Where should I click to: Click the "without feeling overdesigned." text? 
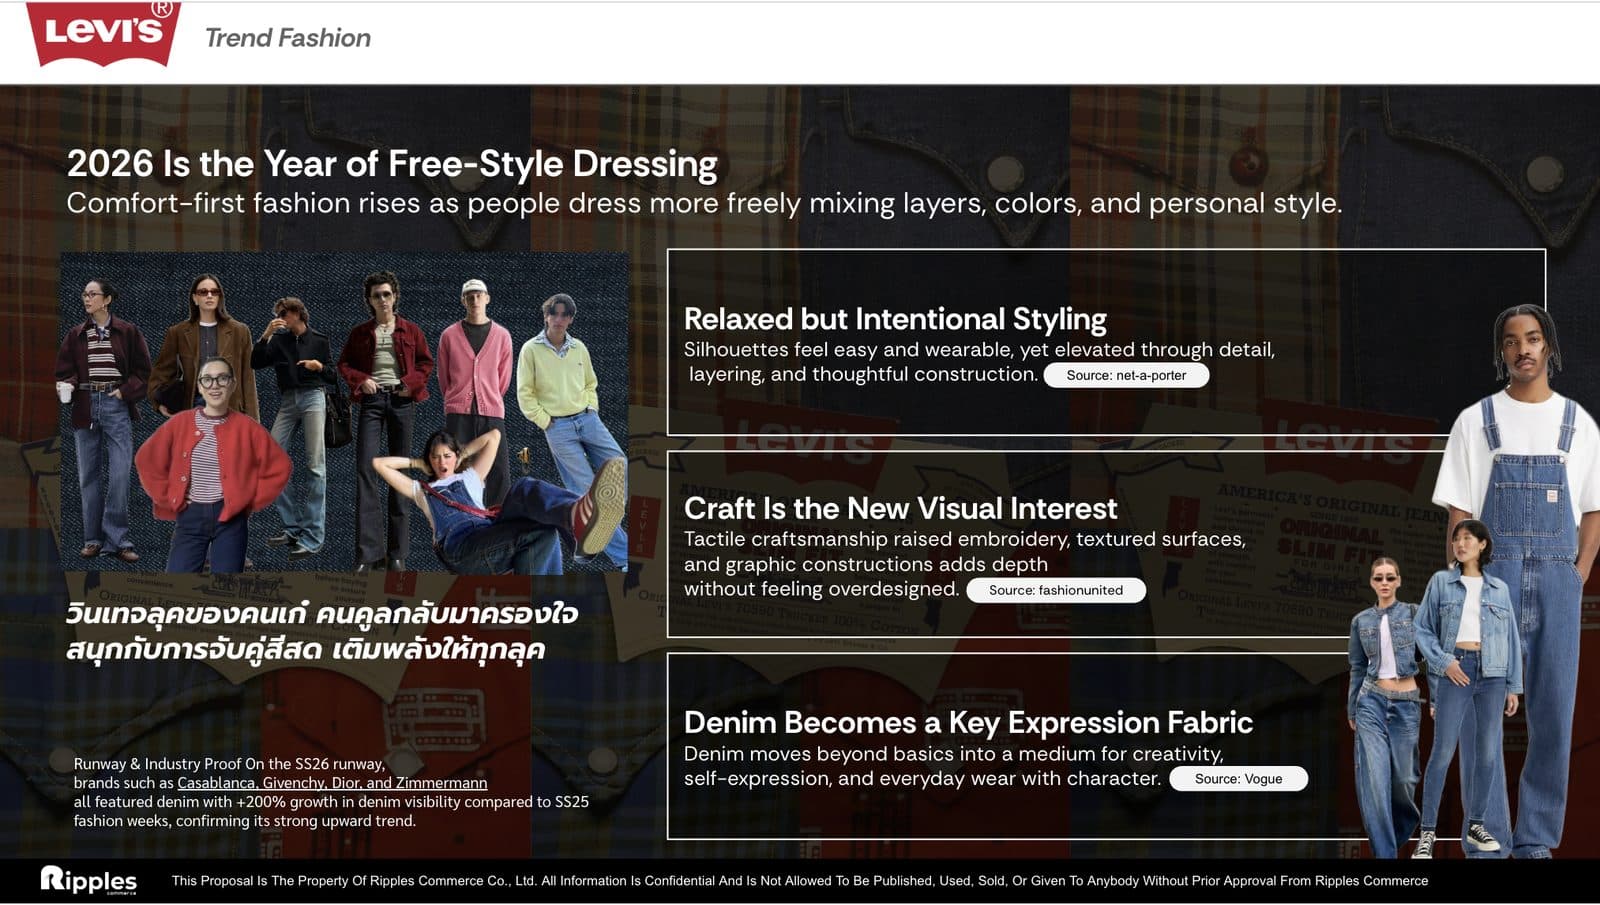[x=822, y=589]
